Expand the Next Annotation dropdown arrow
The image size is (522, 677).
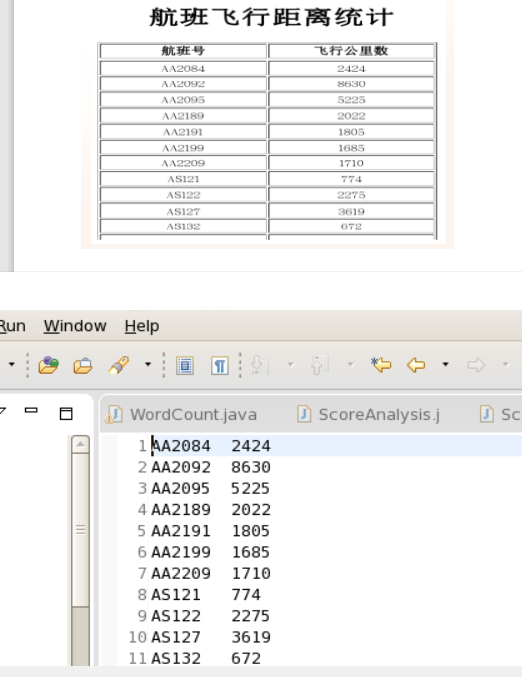coord(291,365)
